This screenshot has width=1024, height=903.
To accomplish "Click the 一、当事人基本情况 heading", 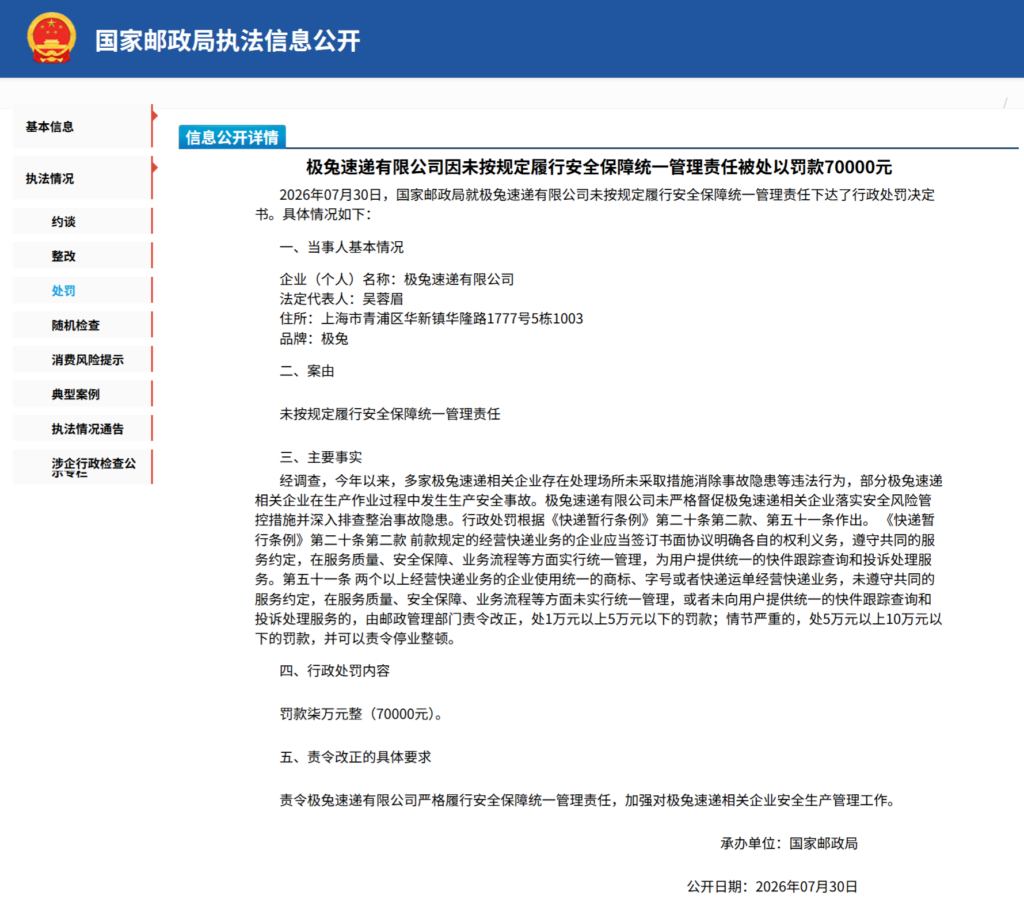I will [342, 247].
